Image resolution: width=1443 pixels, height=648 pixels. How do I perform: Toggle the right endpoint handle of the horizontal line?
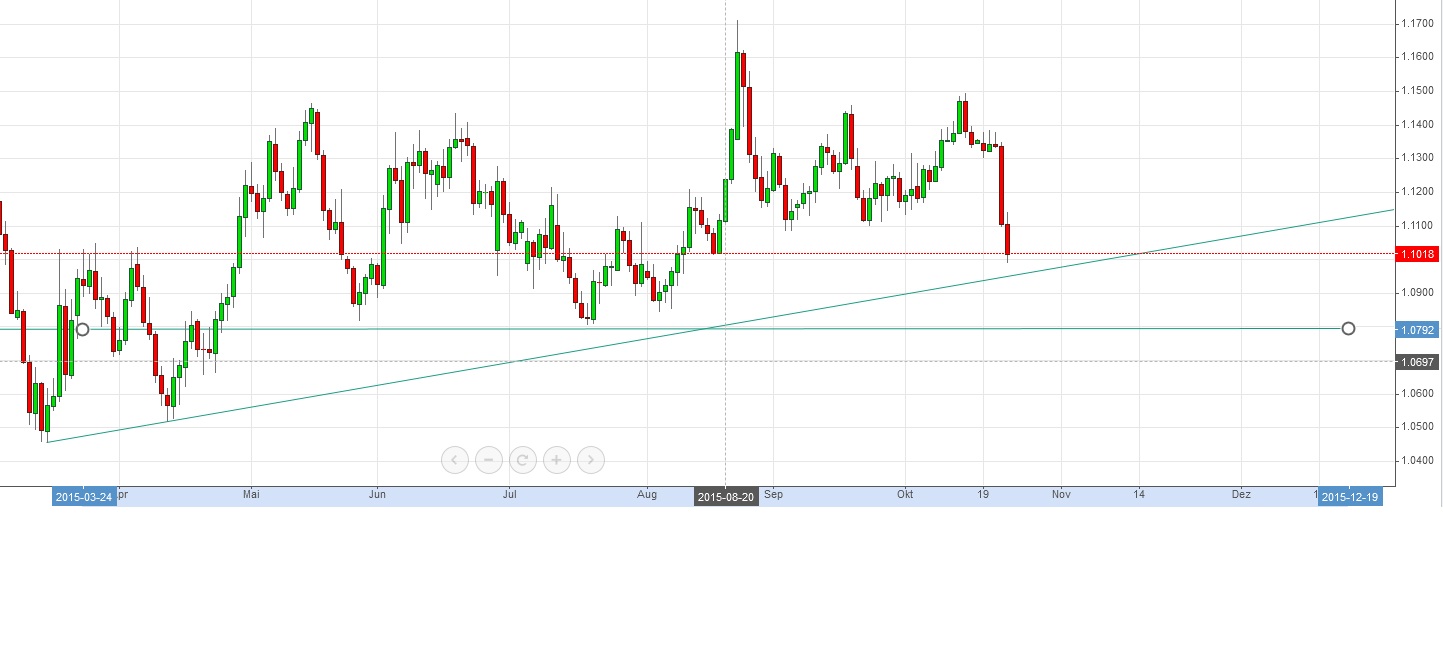click(1349, 328)
